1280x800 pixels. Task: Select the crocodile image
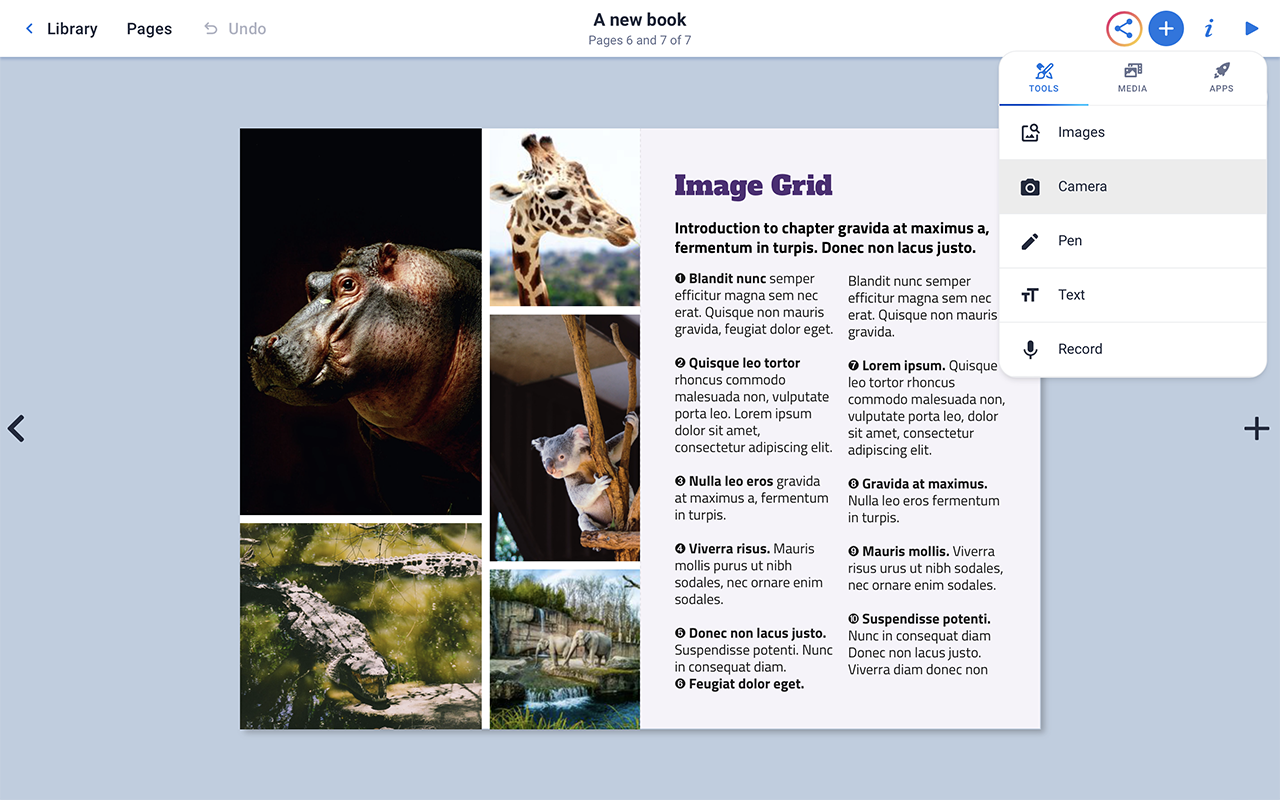tap(361, 626)
